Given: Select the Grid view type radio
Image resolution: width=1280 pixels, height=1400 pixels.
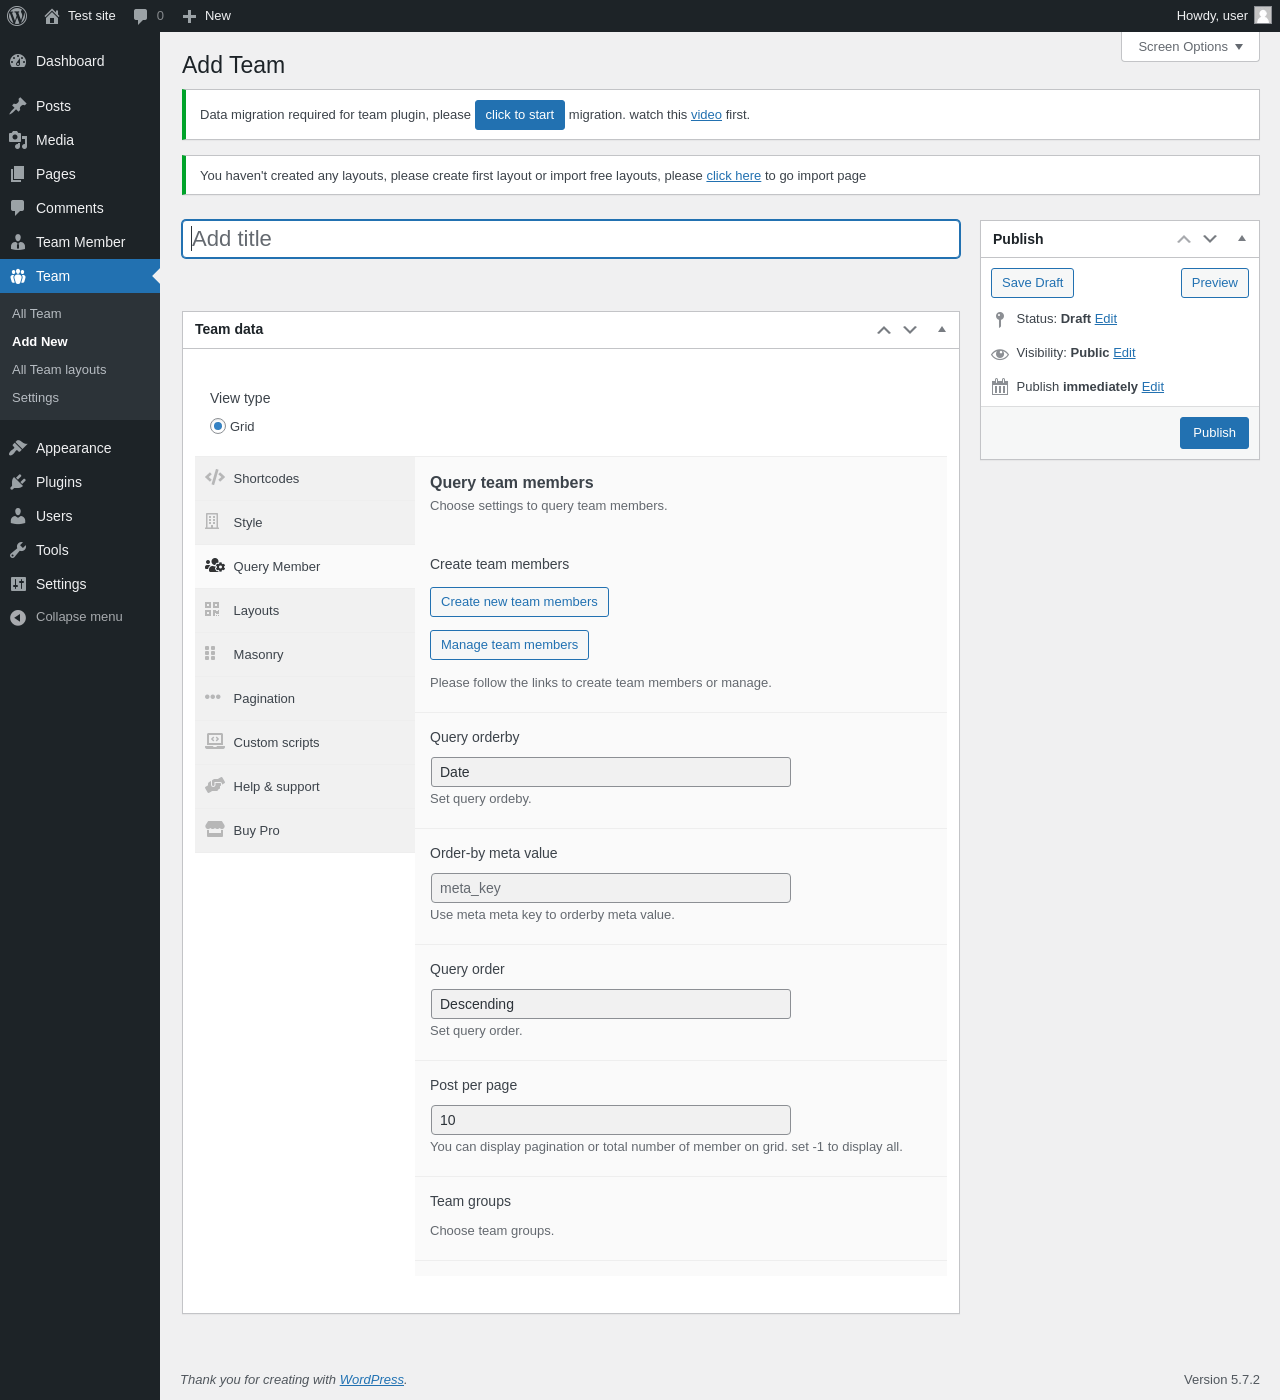Looking at the screenshot, I should click(218, 426).
